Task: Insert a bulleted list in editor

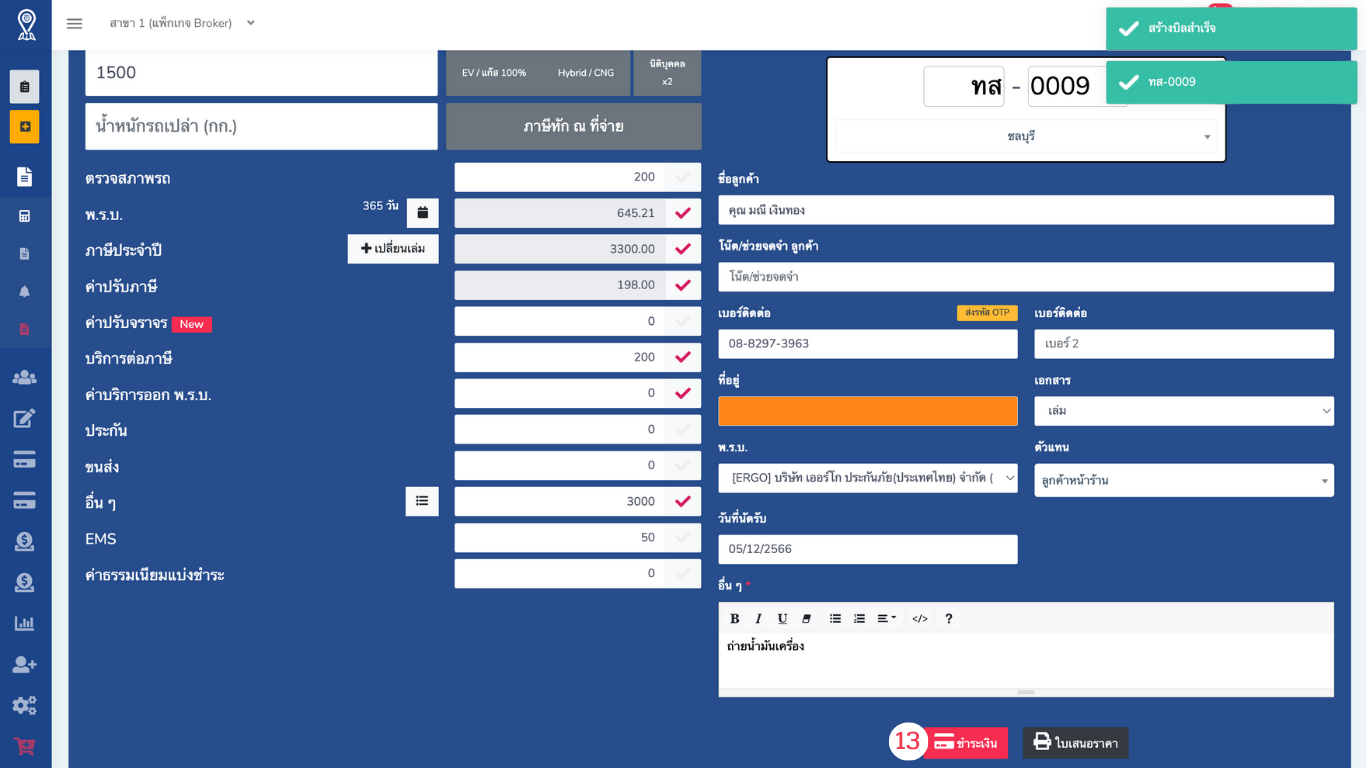Action: pos(836,619)
